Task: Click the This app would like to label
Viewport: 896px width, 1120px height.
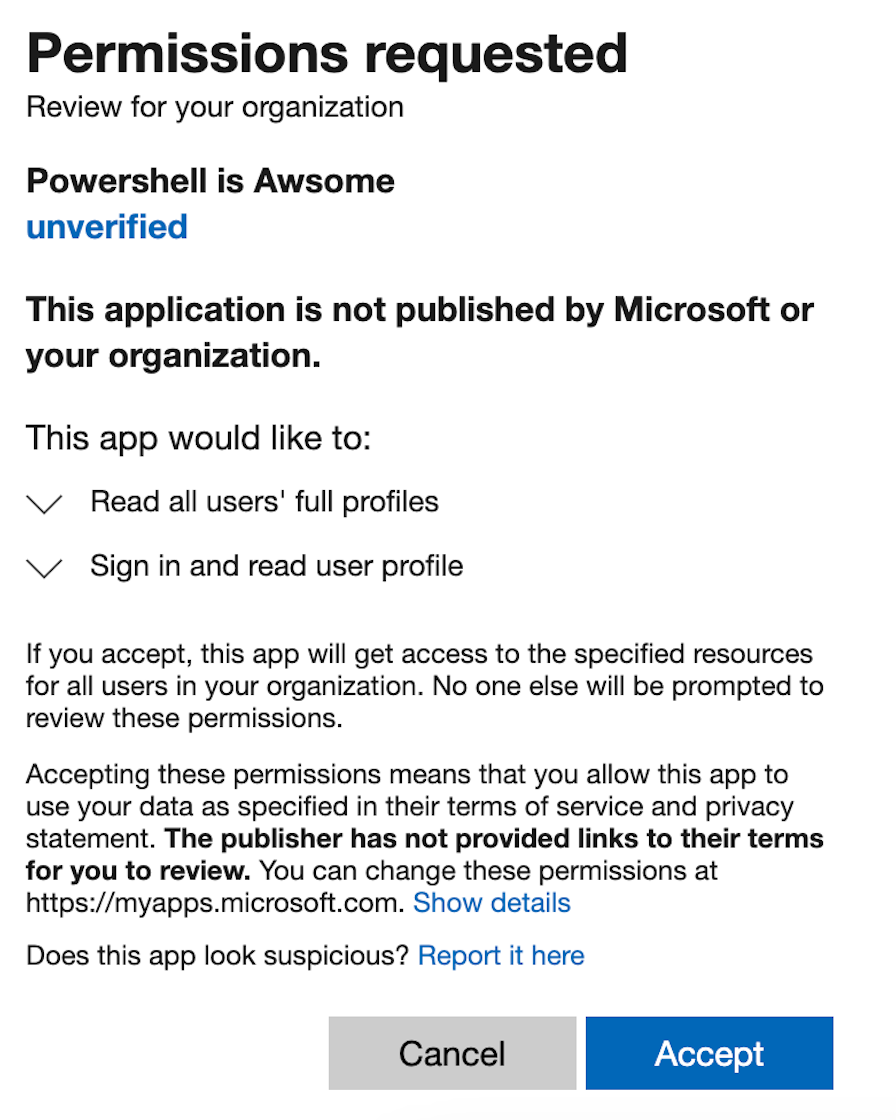Action: click(x=198, y=438)
